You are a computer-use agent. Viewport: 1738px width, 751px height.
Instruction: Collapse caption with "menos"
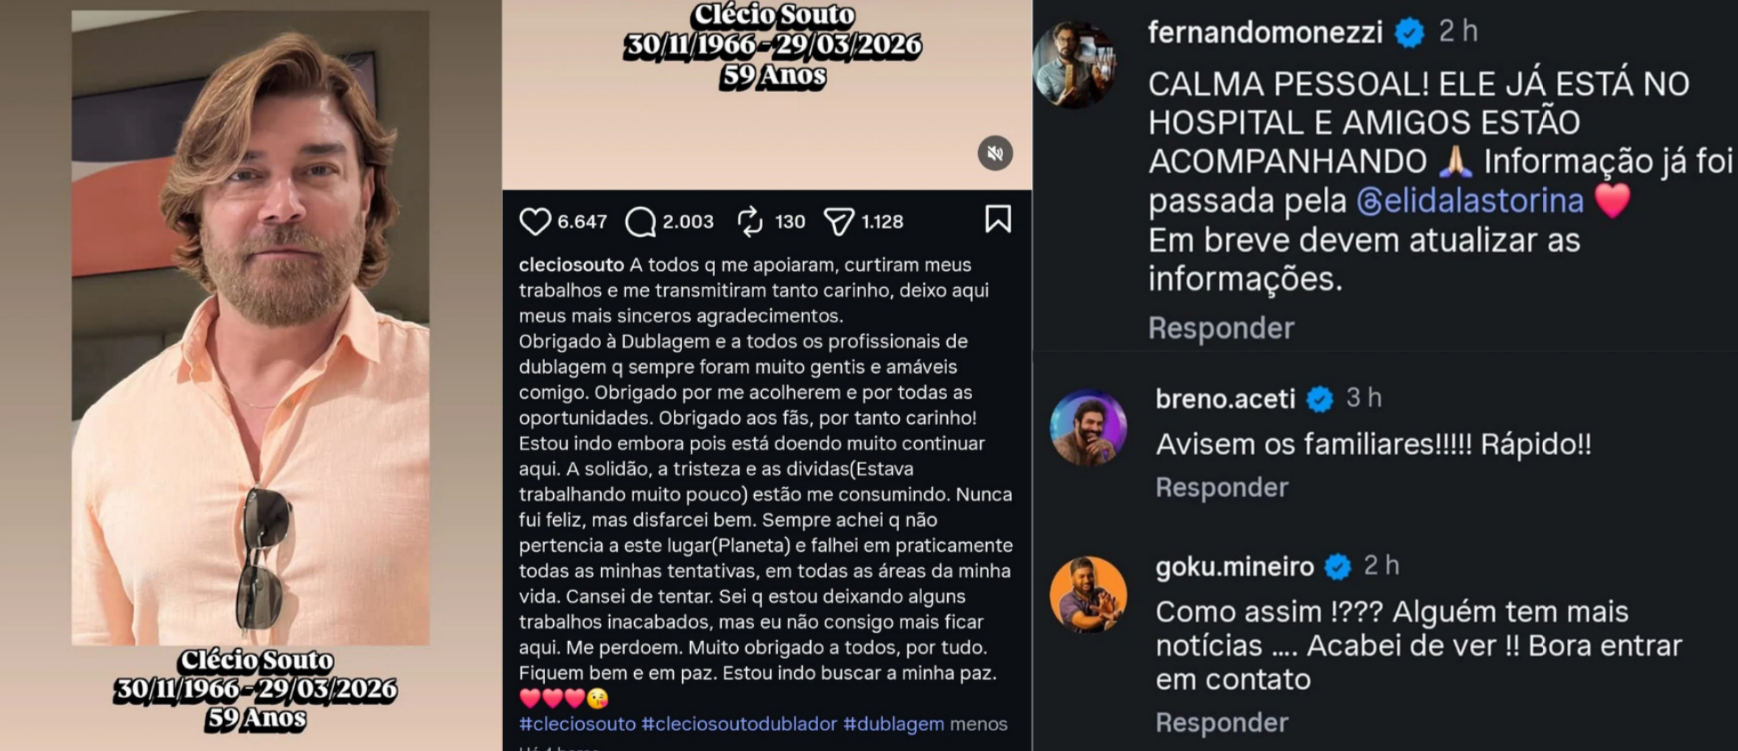[978, 723]
